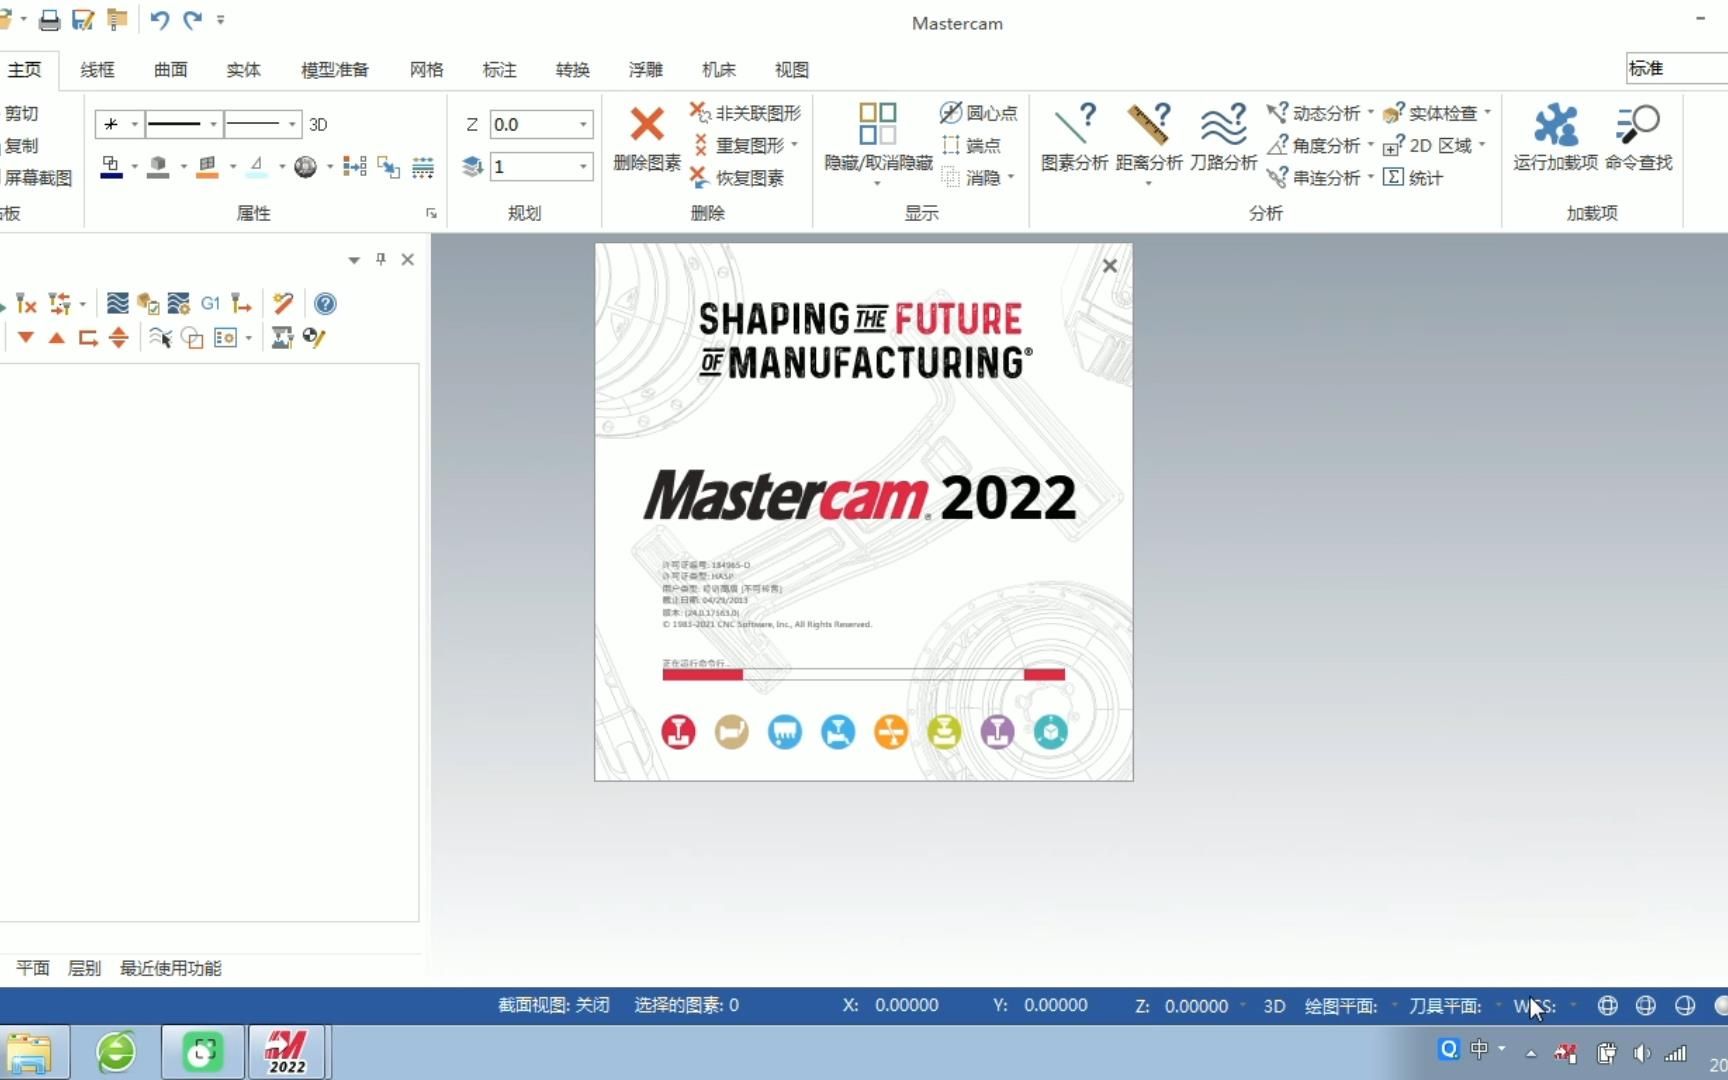Close the Mastercam 2022 splash screen
Screen dimensions: 1728x1080
coord(1109,266)
